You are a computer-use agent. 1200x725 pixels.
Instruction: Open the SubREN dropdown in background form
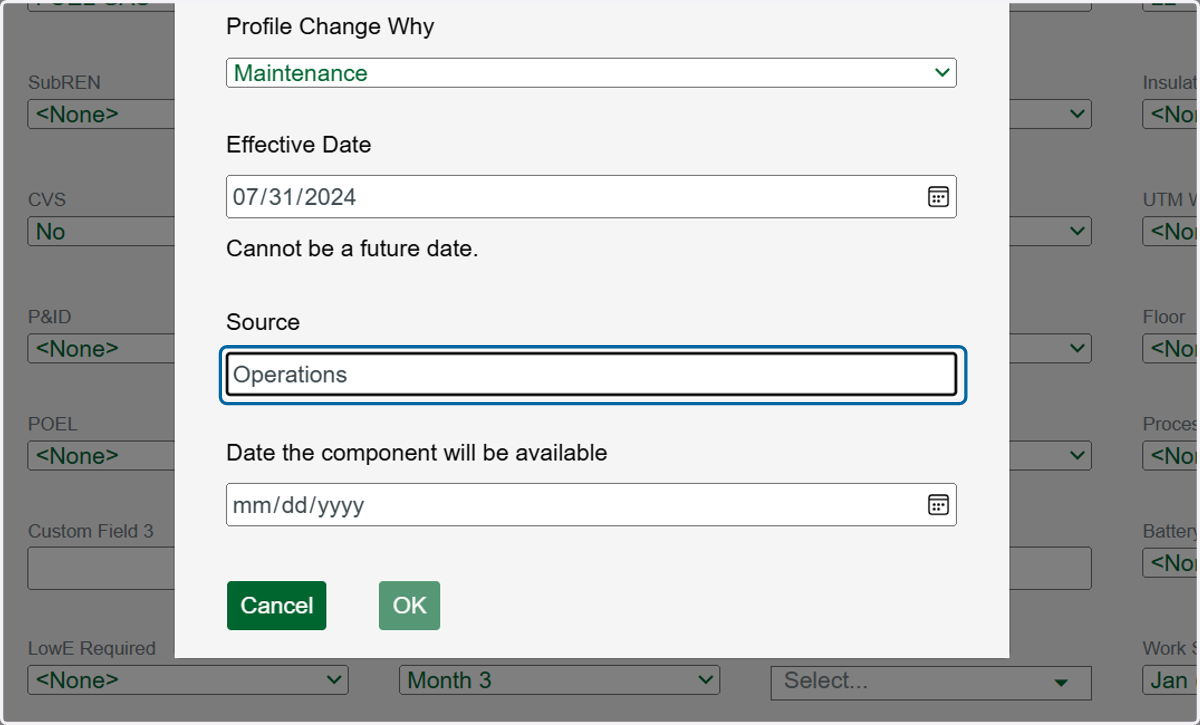tap(102, 114)
